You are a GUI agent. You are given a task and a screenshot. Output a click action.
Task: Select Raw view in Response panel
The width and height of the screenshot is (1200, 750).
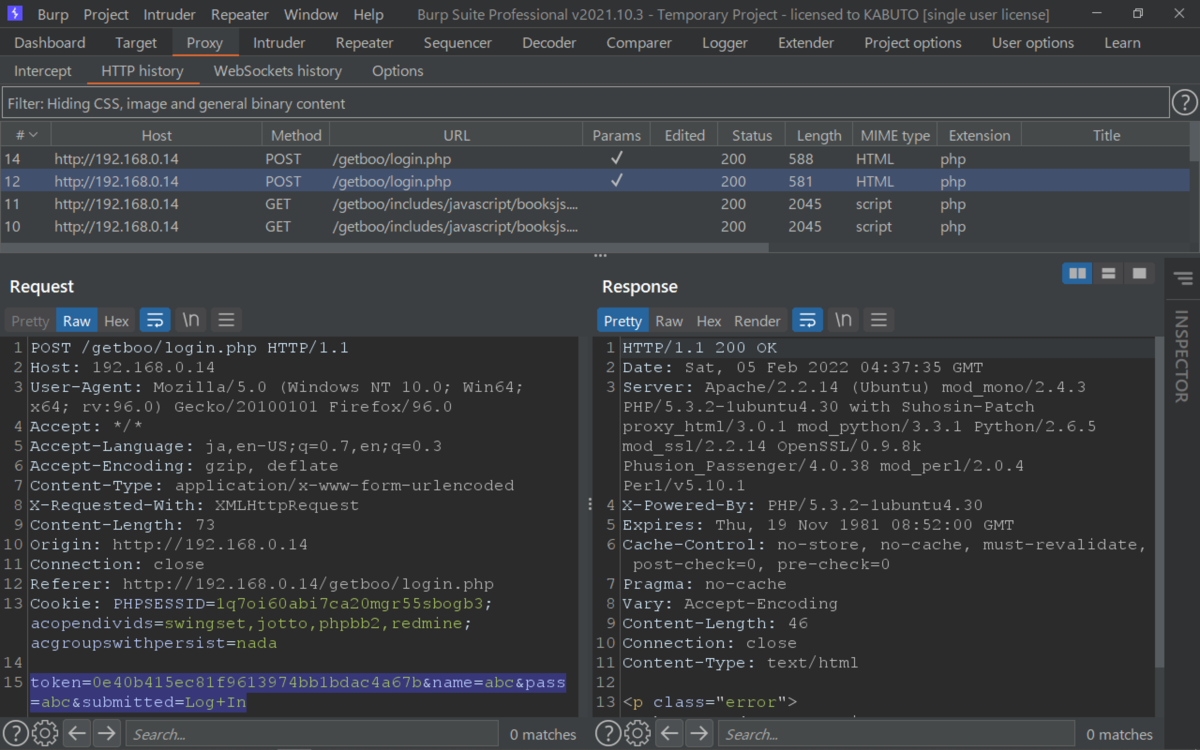(669, 321)
